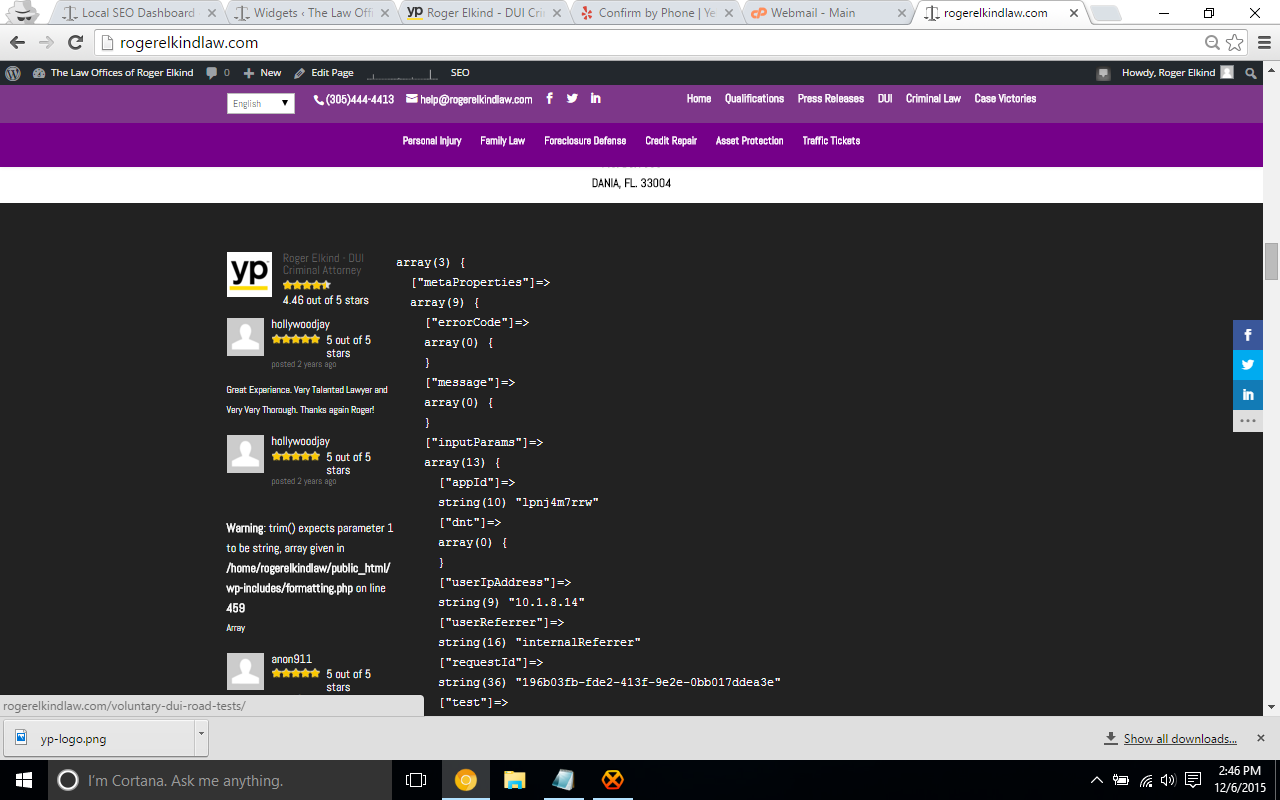Open the English language dropdown
This screenshot has height=800, width=1280.
click(261, 103)
